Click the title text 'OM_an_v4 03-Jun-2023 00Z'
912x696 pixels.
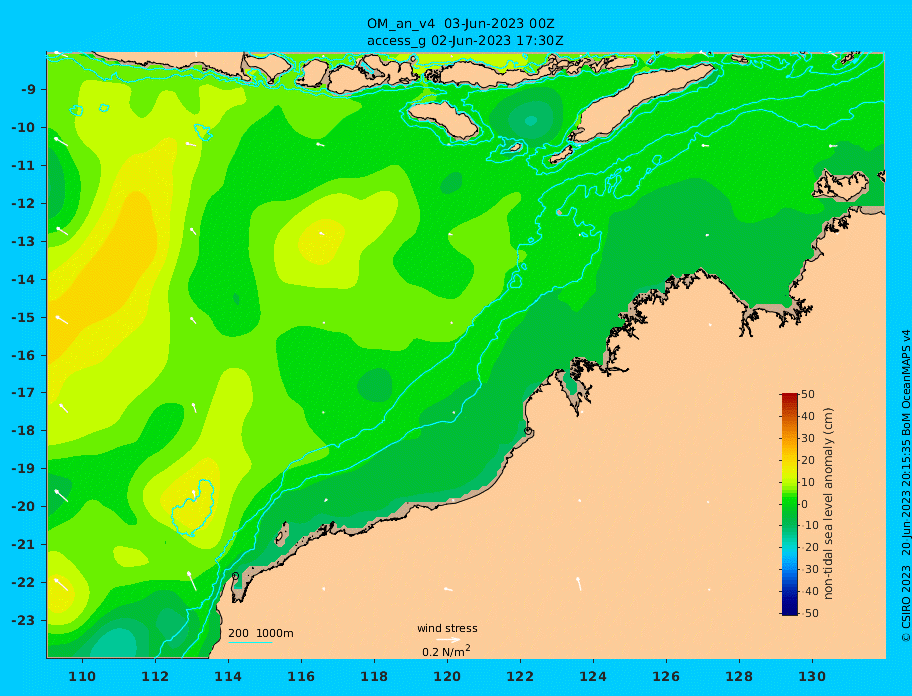pos(460,24)
